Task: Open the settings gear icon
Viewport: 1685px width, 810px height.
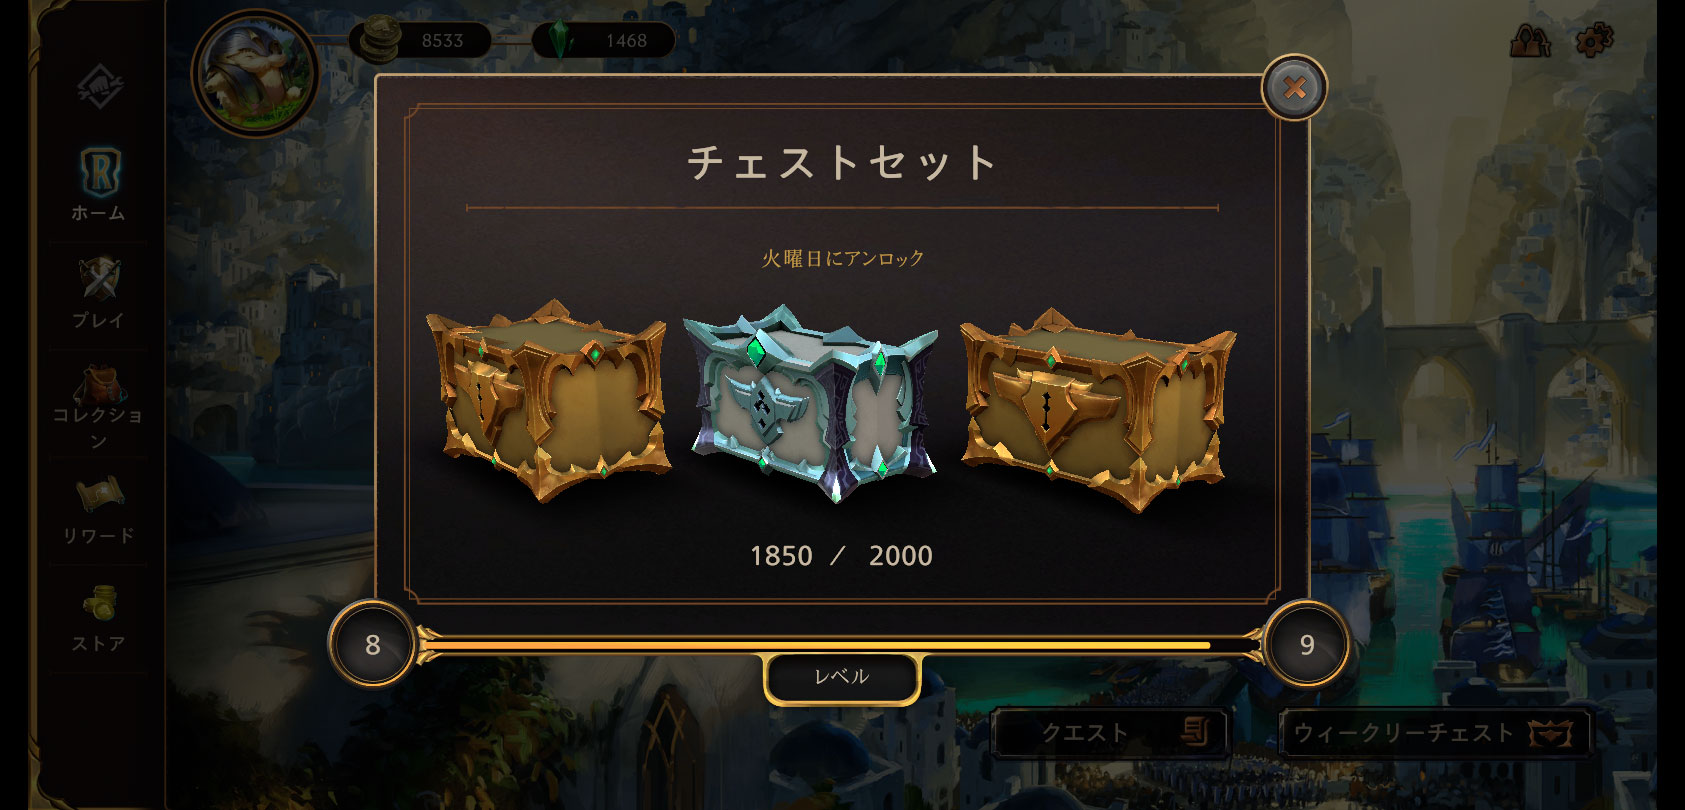Action: (x=1594, y=40)
